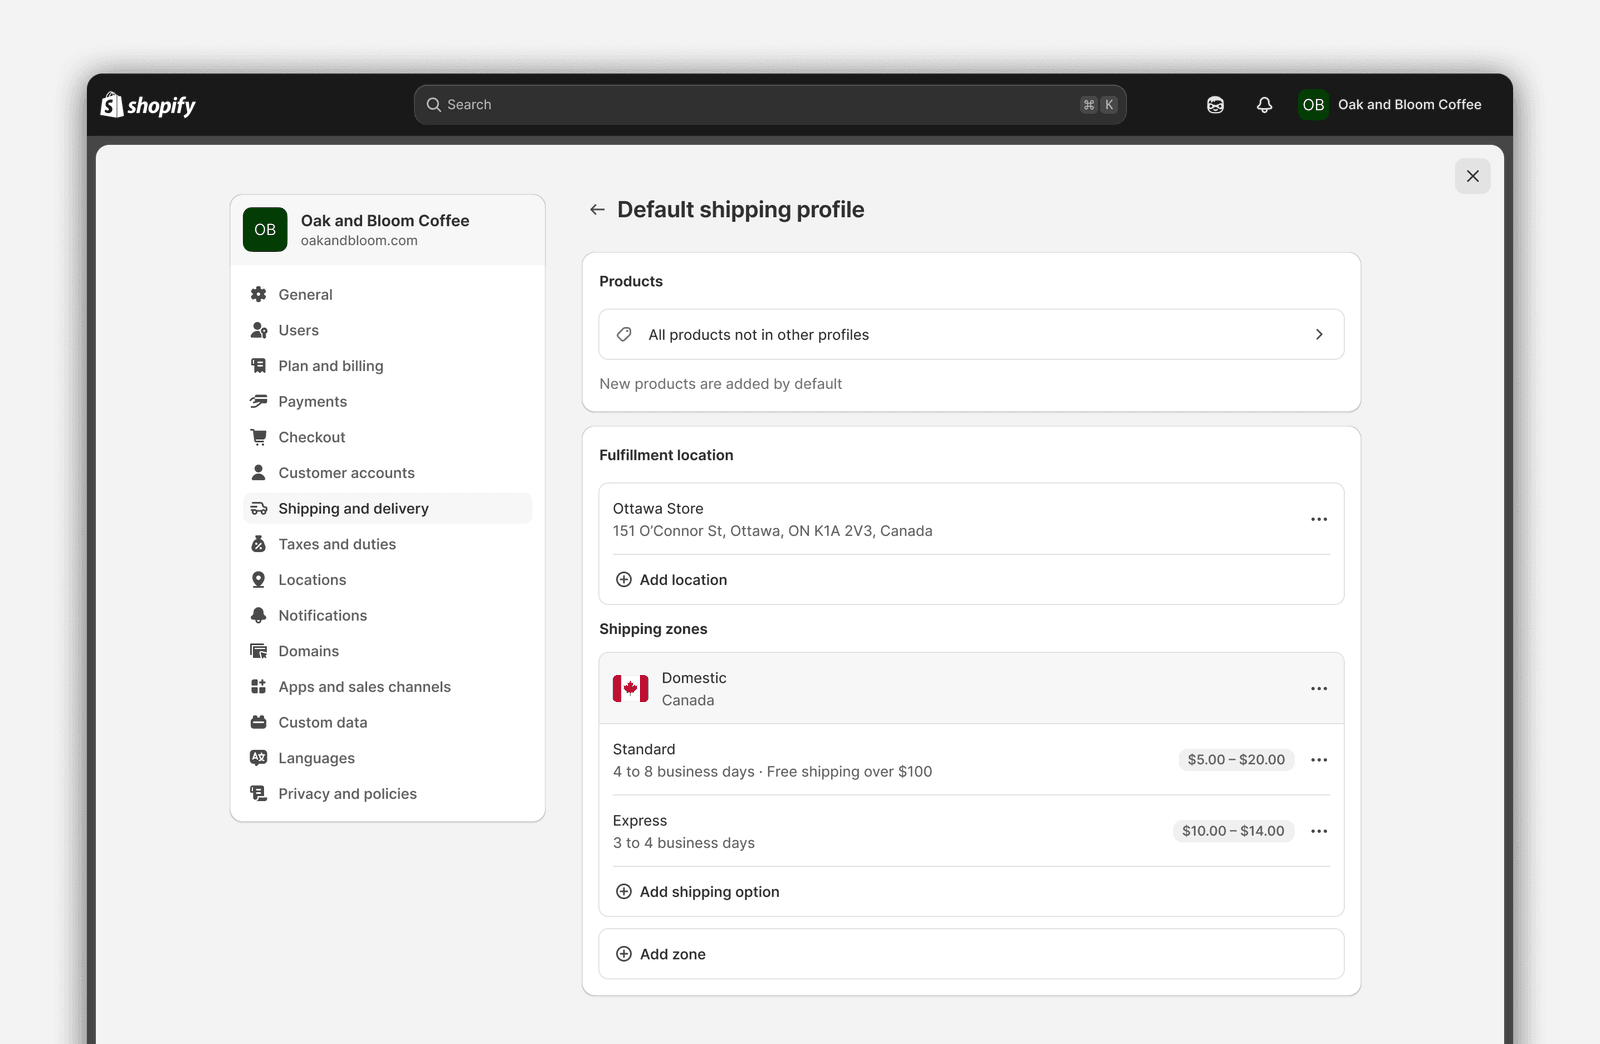Open Notifications settings
The height and width of the screenshot is (1044, 1600).
click(x=388, y=616)
